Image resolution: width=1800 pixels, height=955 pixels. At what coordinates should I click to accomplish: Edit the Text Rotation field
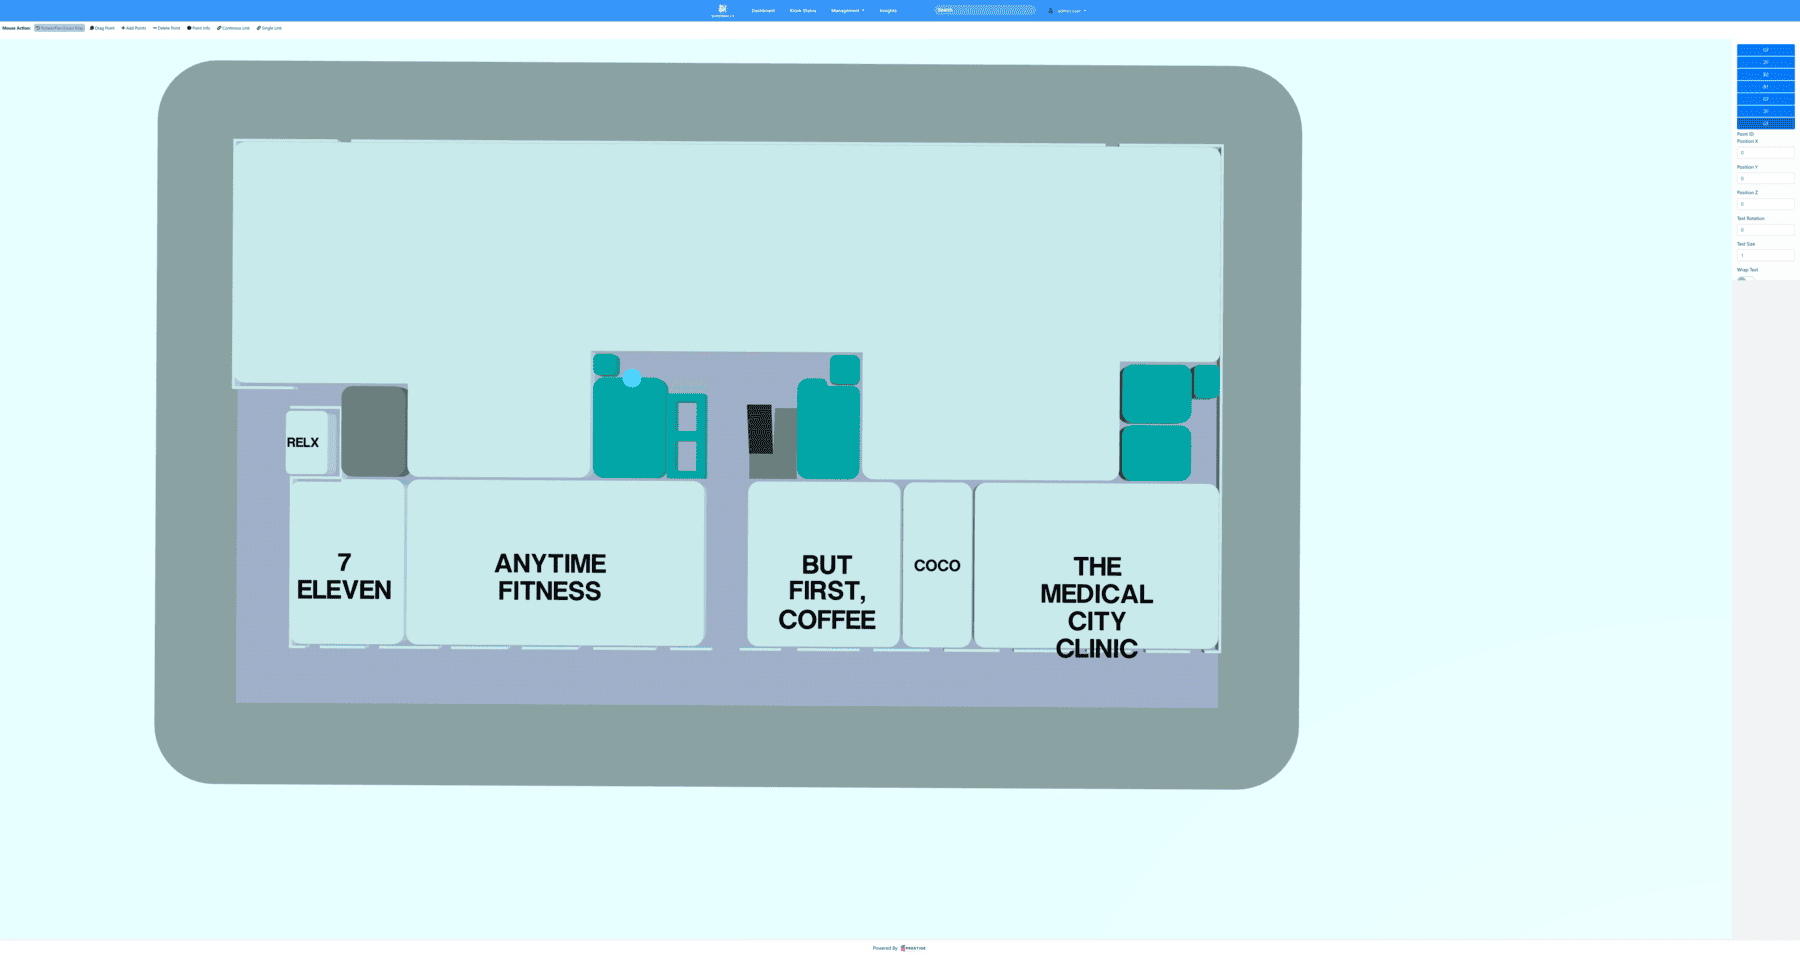(x=1765, y=230)
